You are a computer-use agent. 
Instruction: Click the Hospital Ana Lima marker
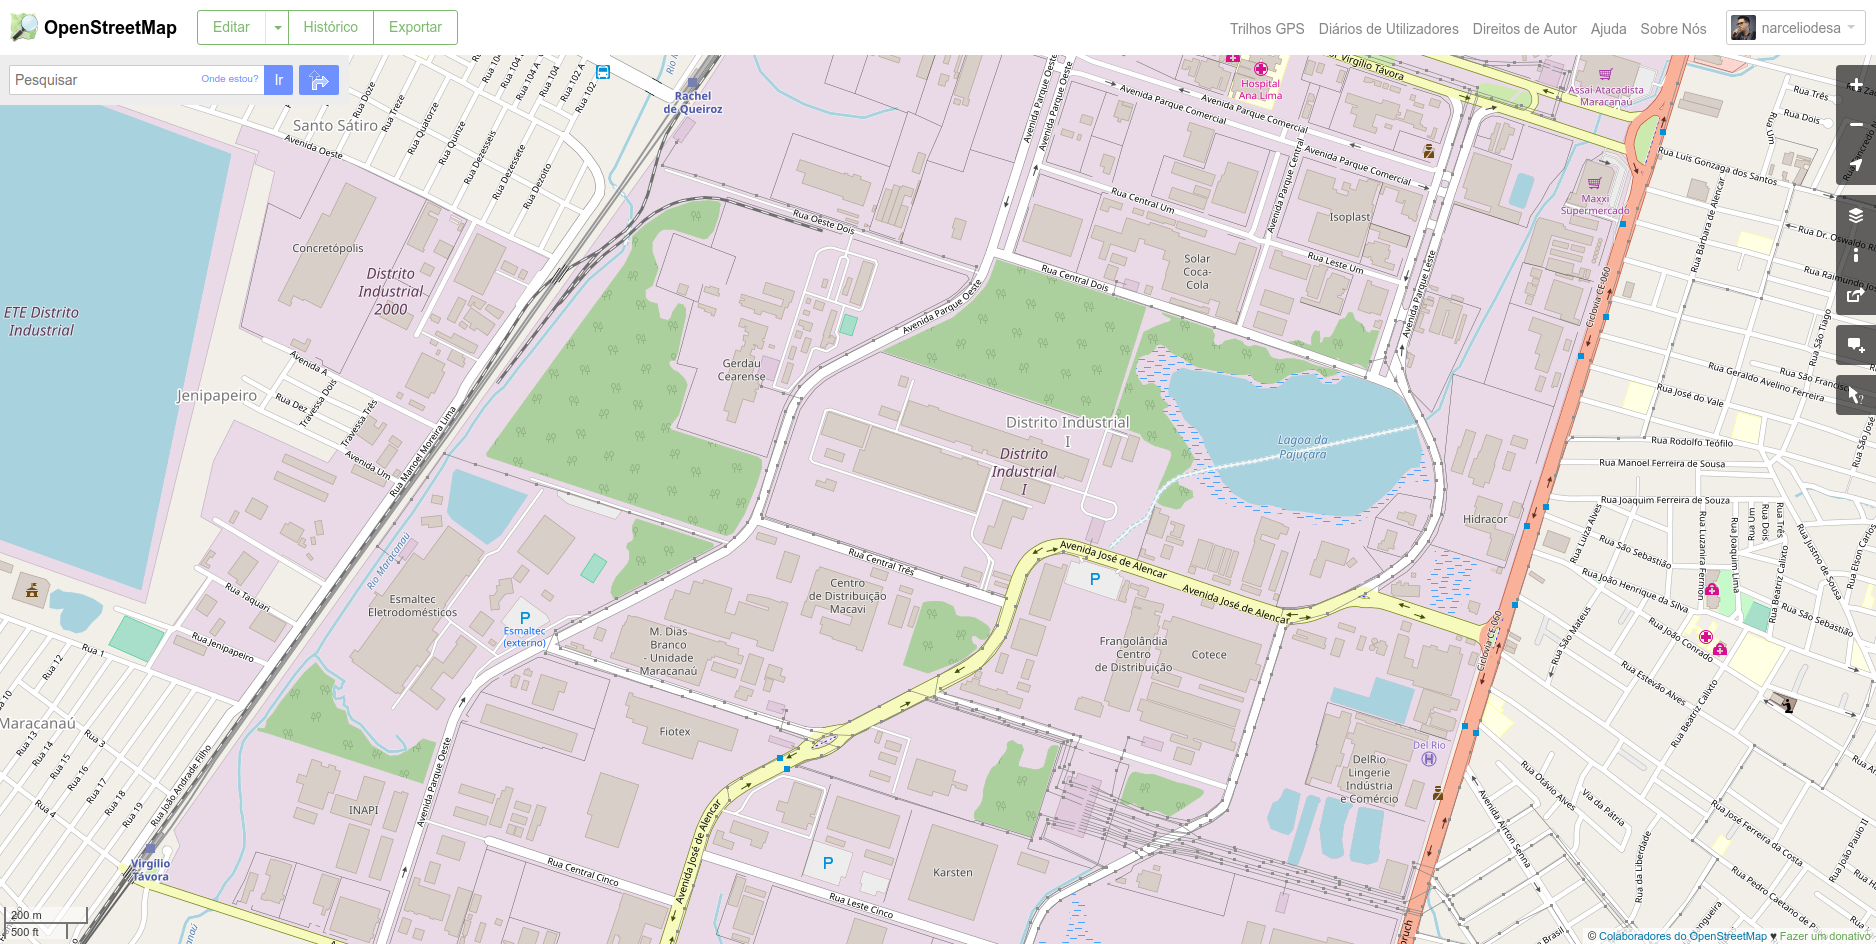click(x=1260, y=69)
